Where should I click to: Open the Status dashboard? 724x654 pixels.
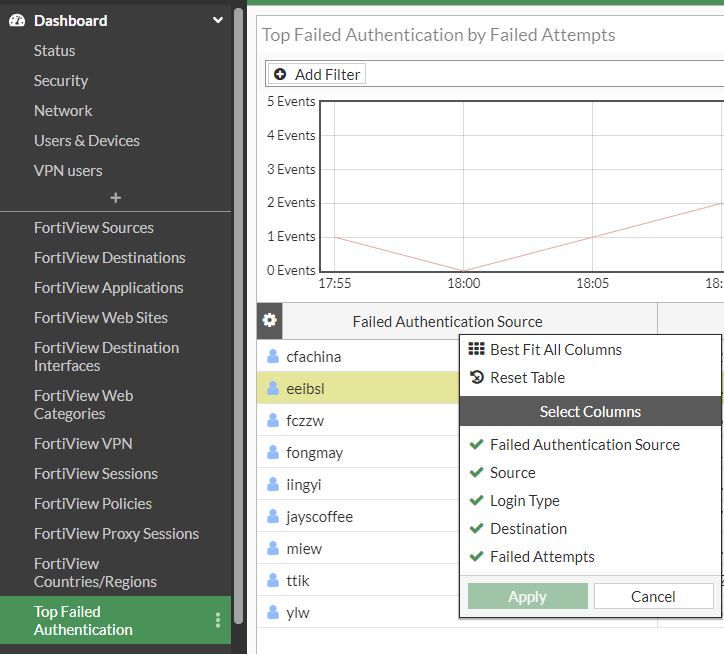click(54, 50)
